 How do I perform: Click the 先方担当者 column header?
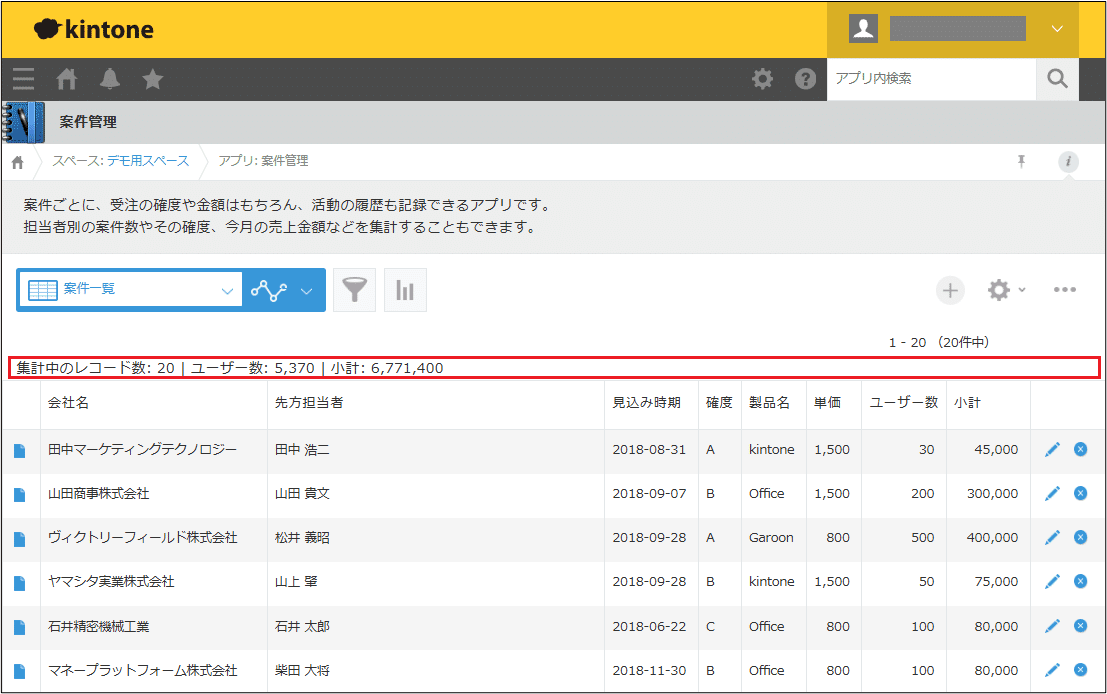click(x=309, y=402)
